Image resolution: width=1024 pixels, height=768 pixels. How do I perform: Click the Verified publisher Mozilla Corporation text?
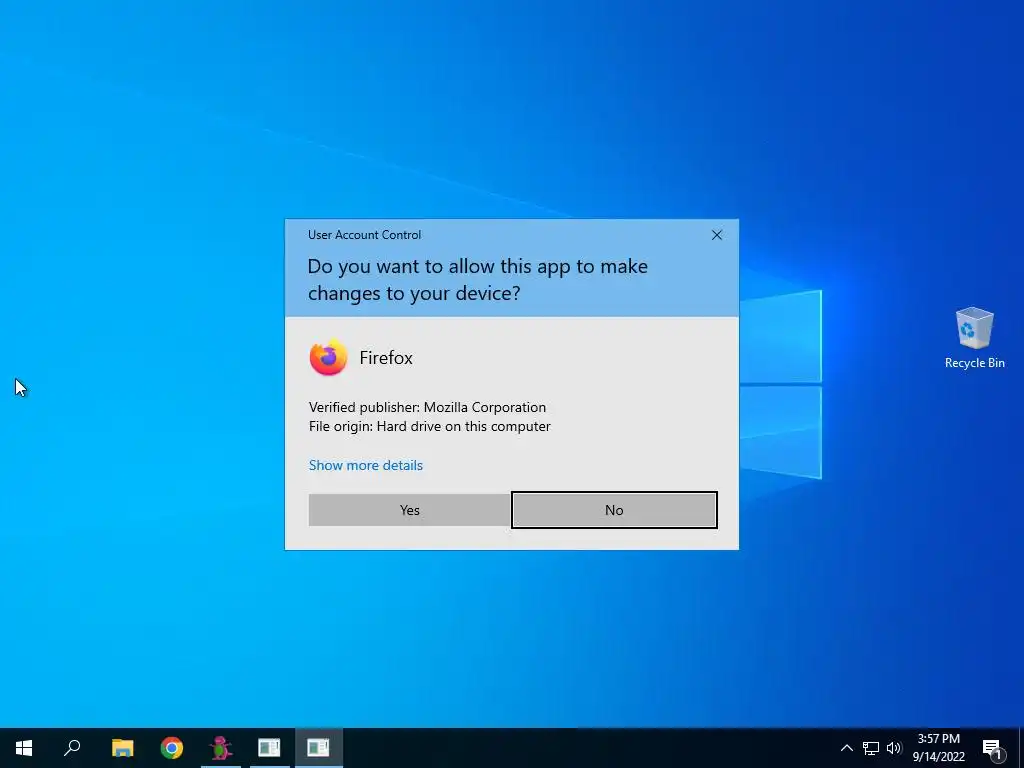(x=427, y=408)
